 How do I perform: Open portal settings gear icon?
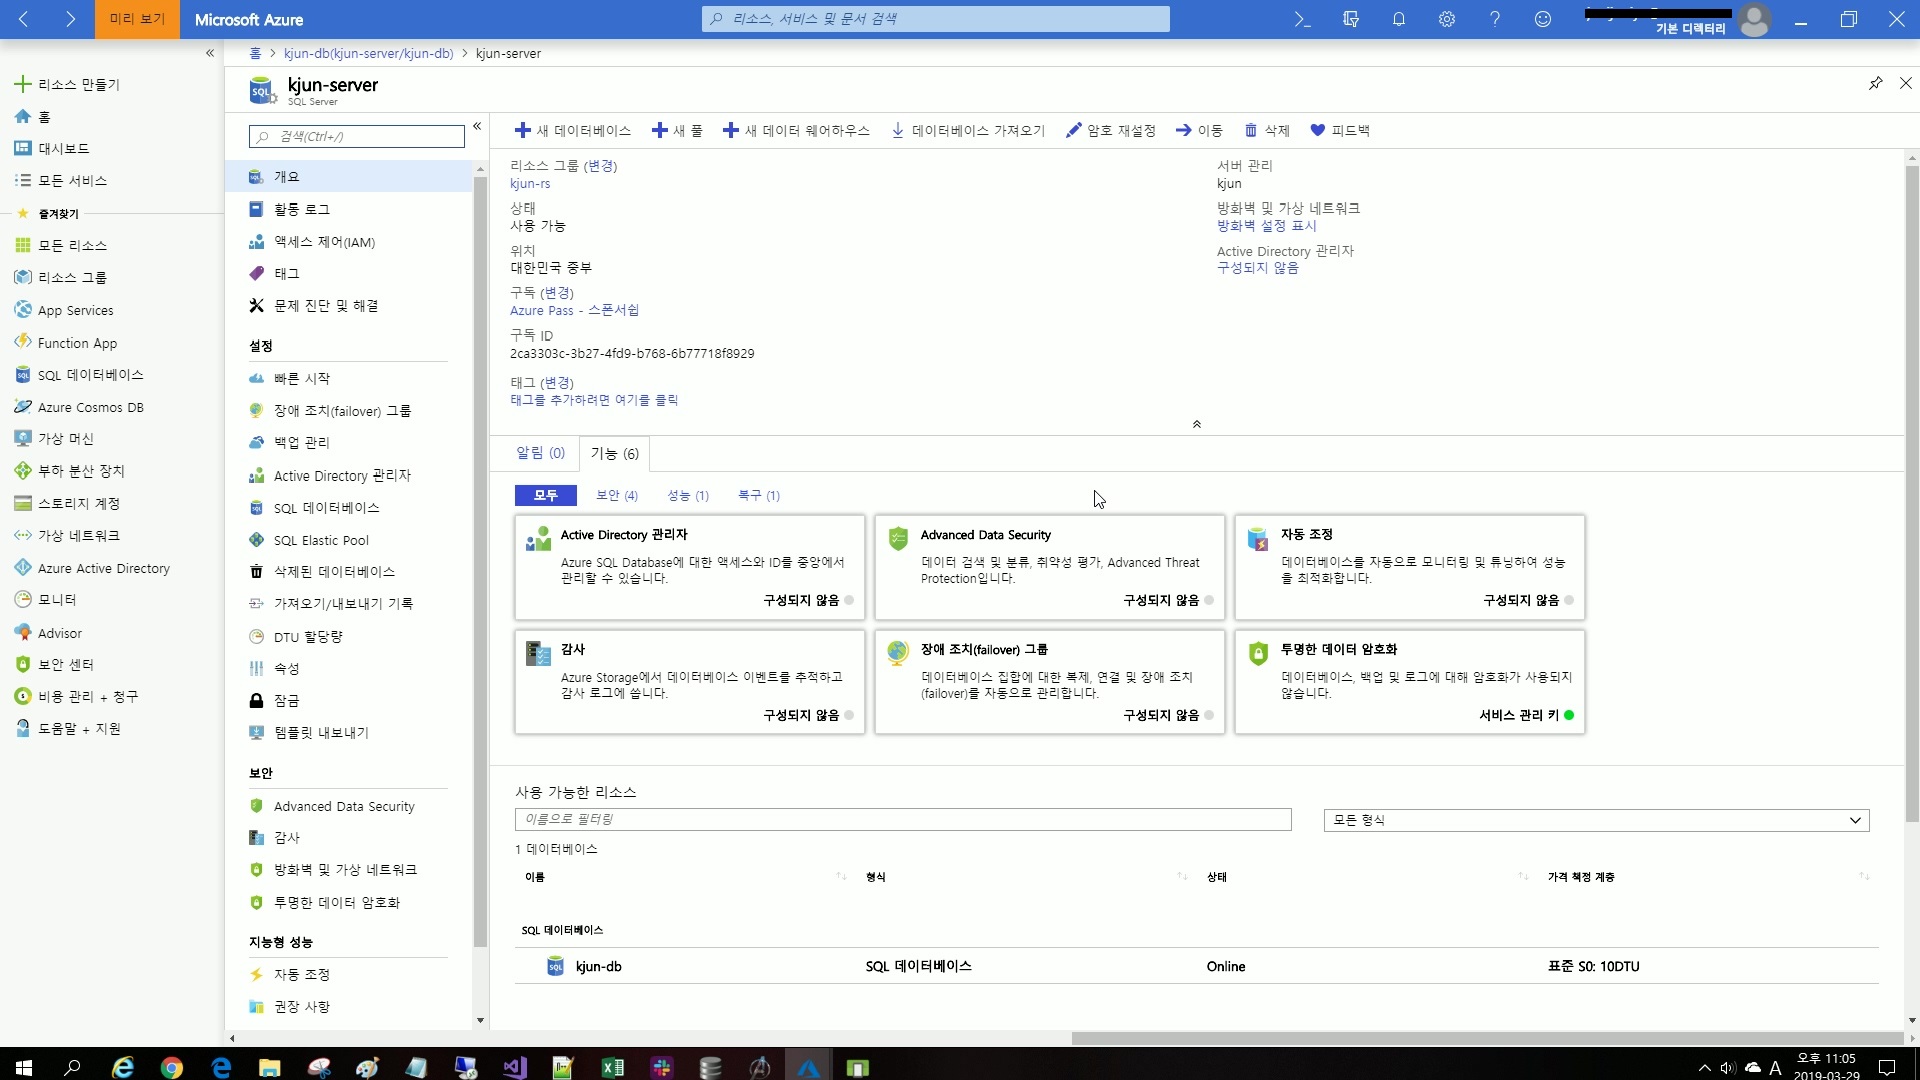click(x=1446, y=19)
